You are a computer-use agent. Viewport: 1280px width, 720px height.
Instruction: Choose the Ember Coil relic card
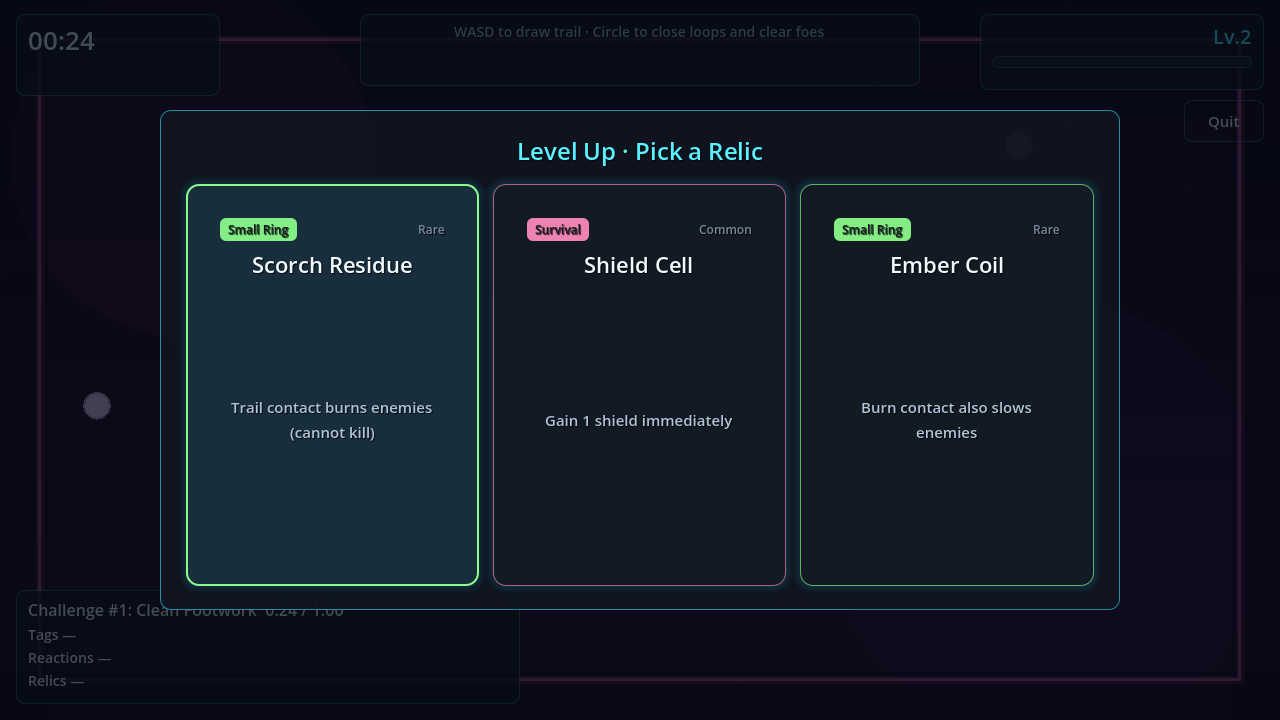coord(946,385)
